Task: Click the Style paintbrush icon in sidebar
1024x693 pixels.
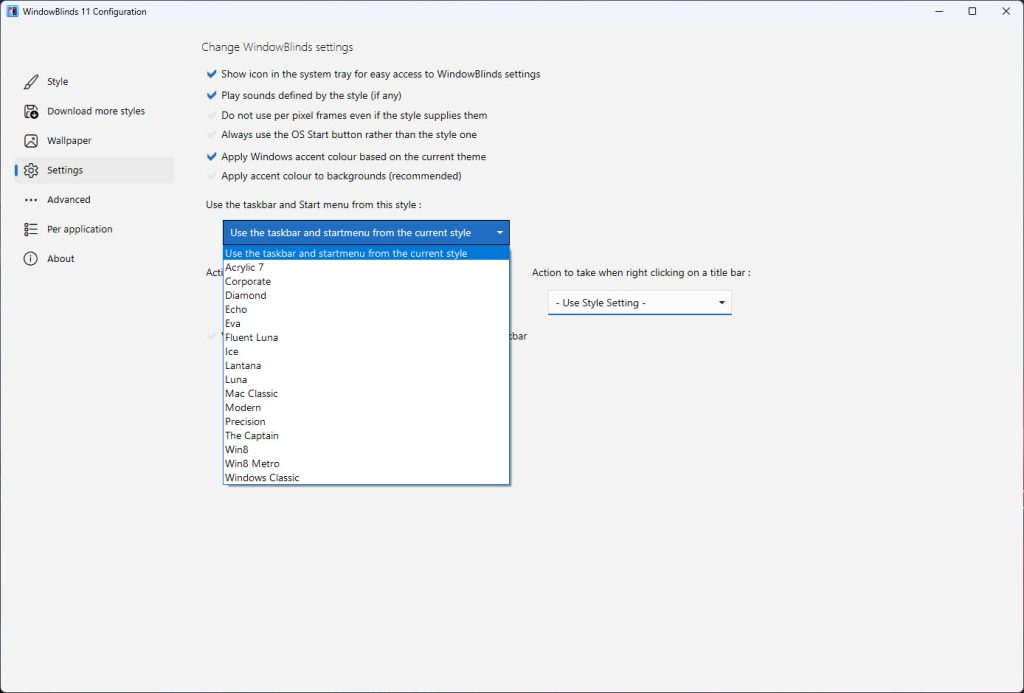Action: [31, 82]
